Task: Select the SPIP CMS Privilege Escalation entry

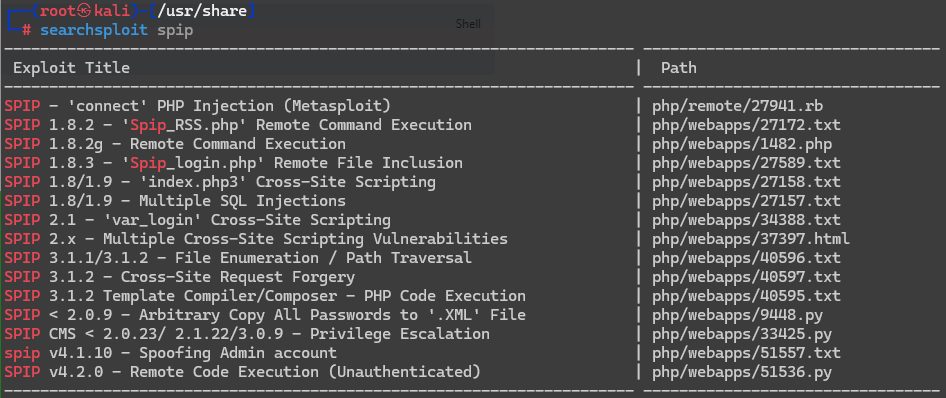Action: tap(247, 334)
